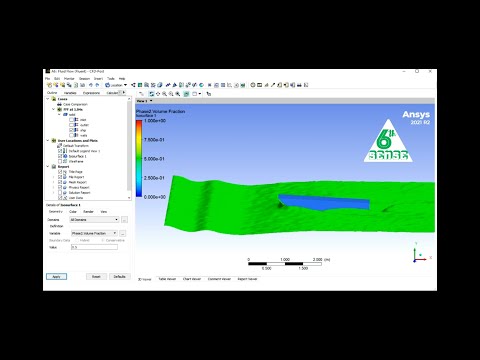The image size is (480, 360).
Task: Click the Load Results toolbar icon
Action: [x=49, y=85]
